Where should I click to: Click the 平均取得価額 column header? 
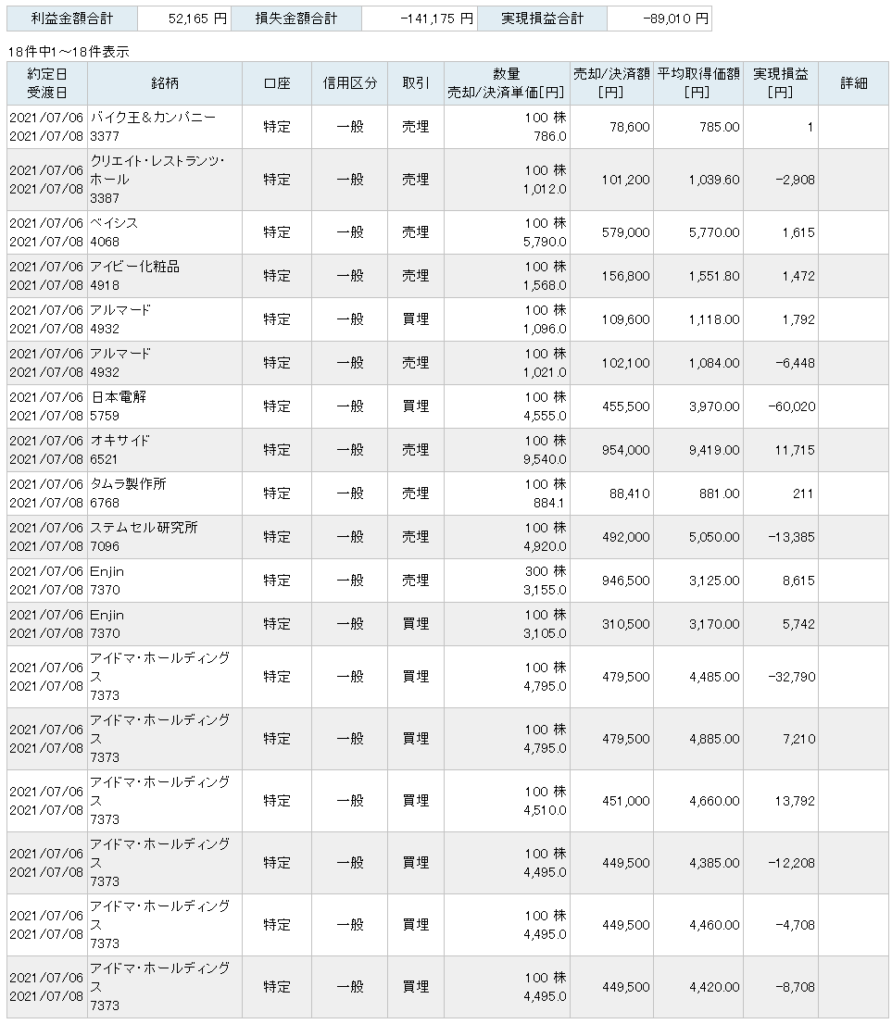point(698,84)
